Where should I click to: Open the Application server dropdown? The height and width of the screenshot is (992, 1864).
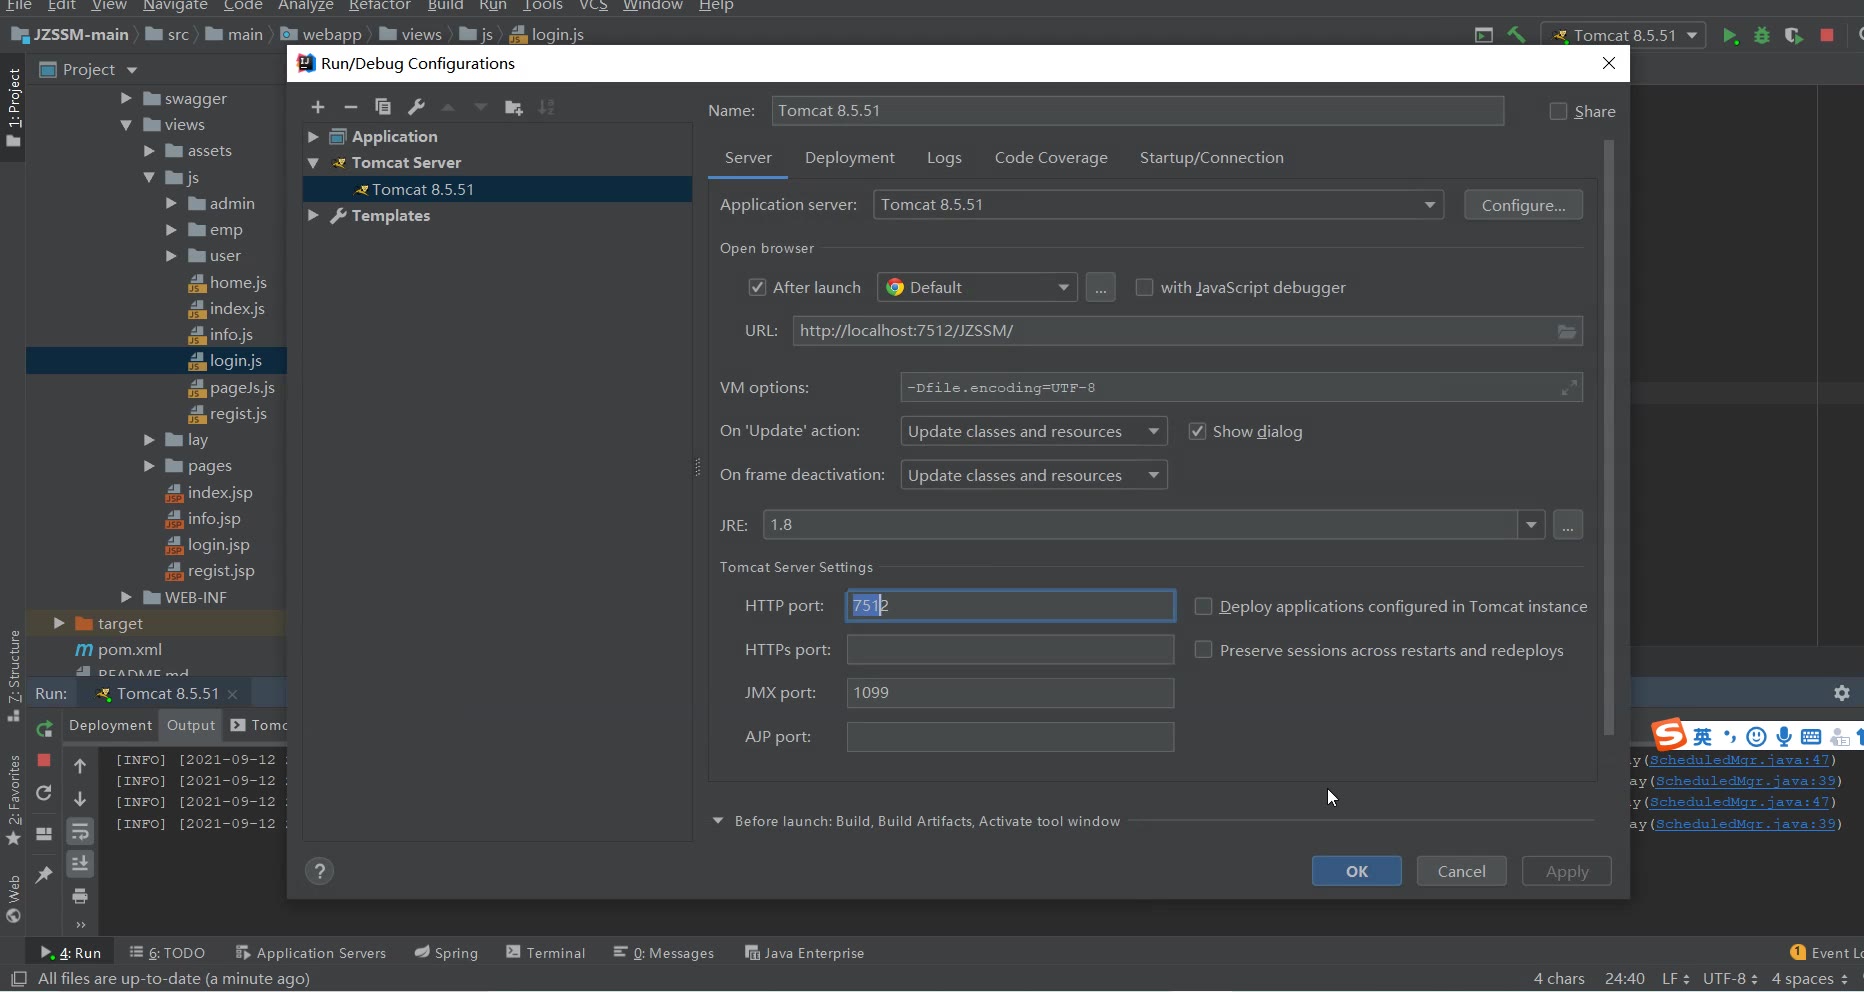point(1429,205)
